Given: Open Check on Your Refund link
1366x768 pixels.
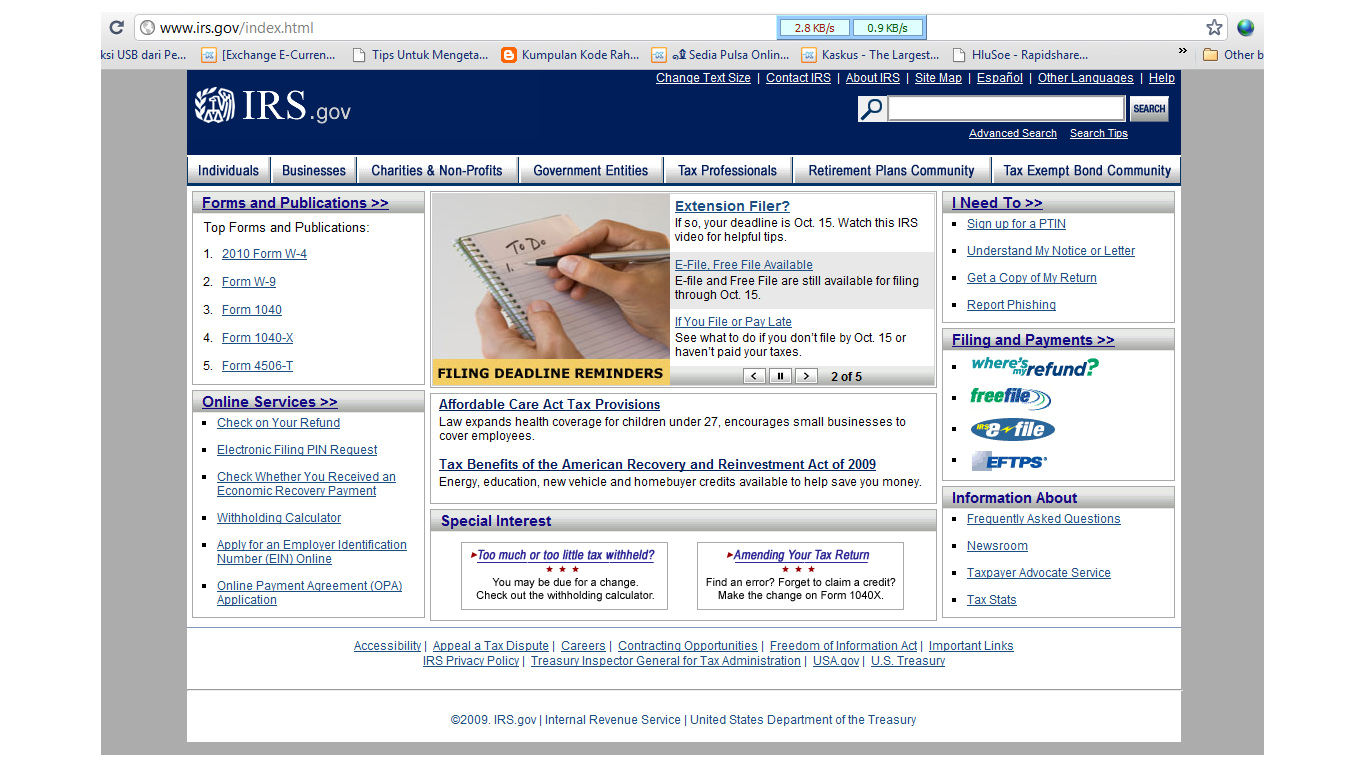Looking at the screenshot, I should [x=278, y=423].
